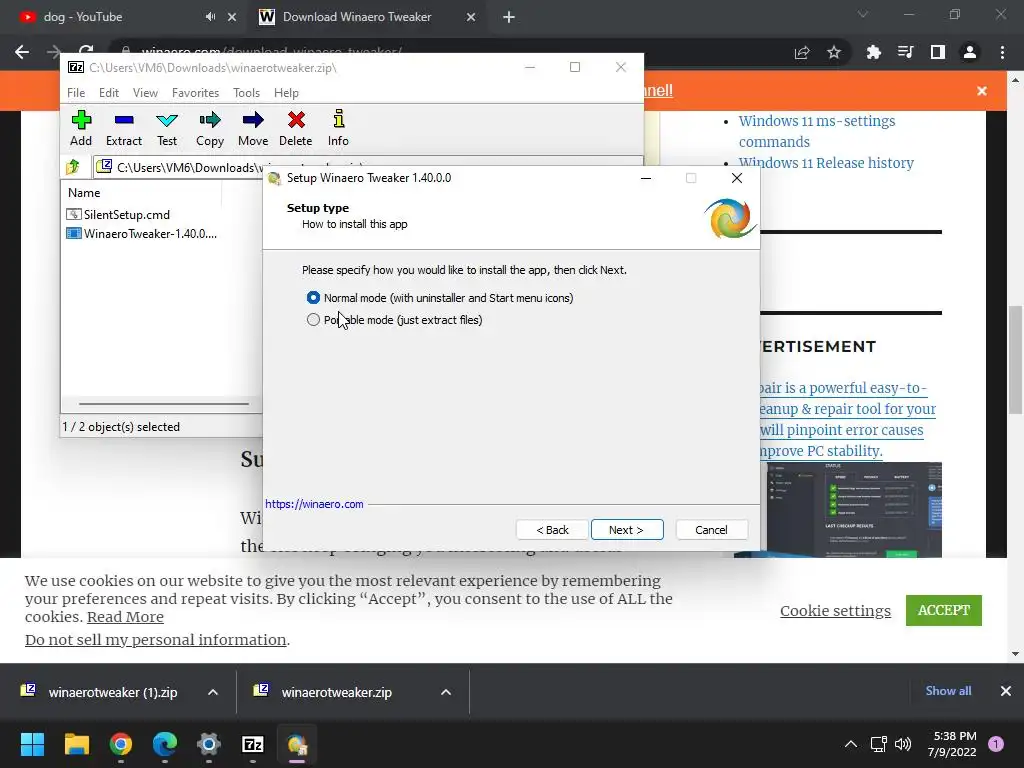Expand winaerotweaker (1).zip download options

(x=213, y=692)
